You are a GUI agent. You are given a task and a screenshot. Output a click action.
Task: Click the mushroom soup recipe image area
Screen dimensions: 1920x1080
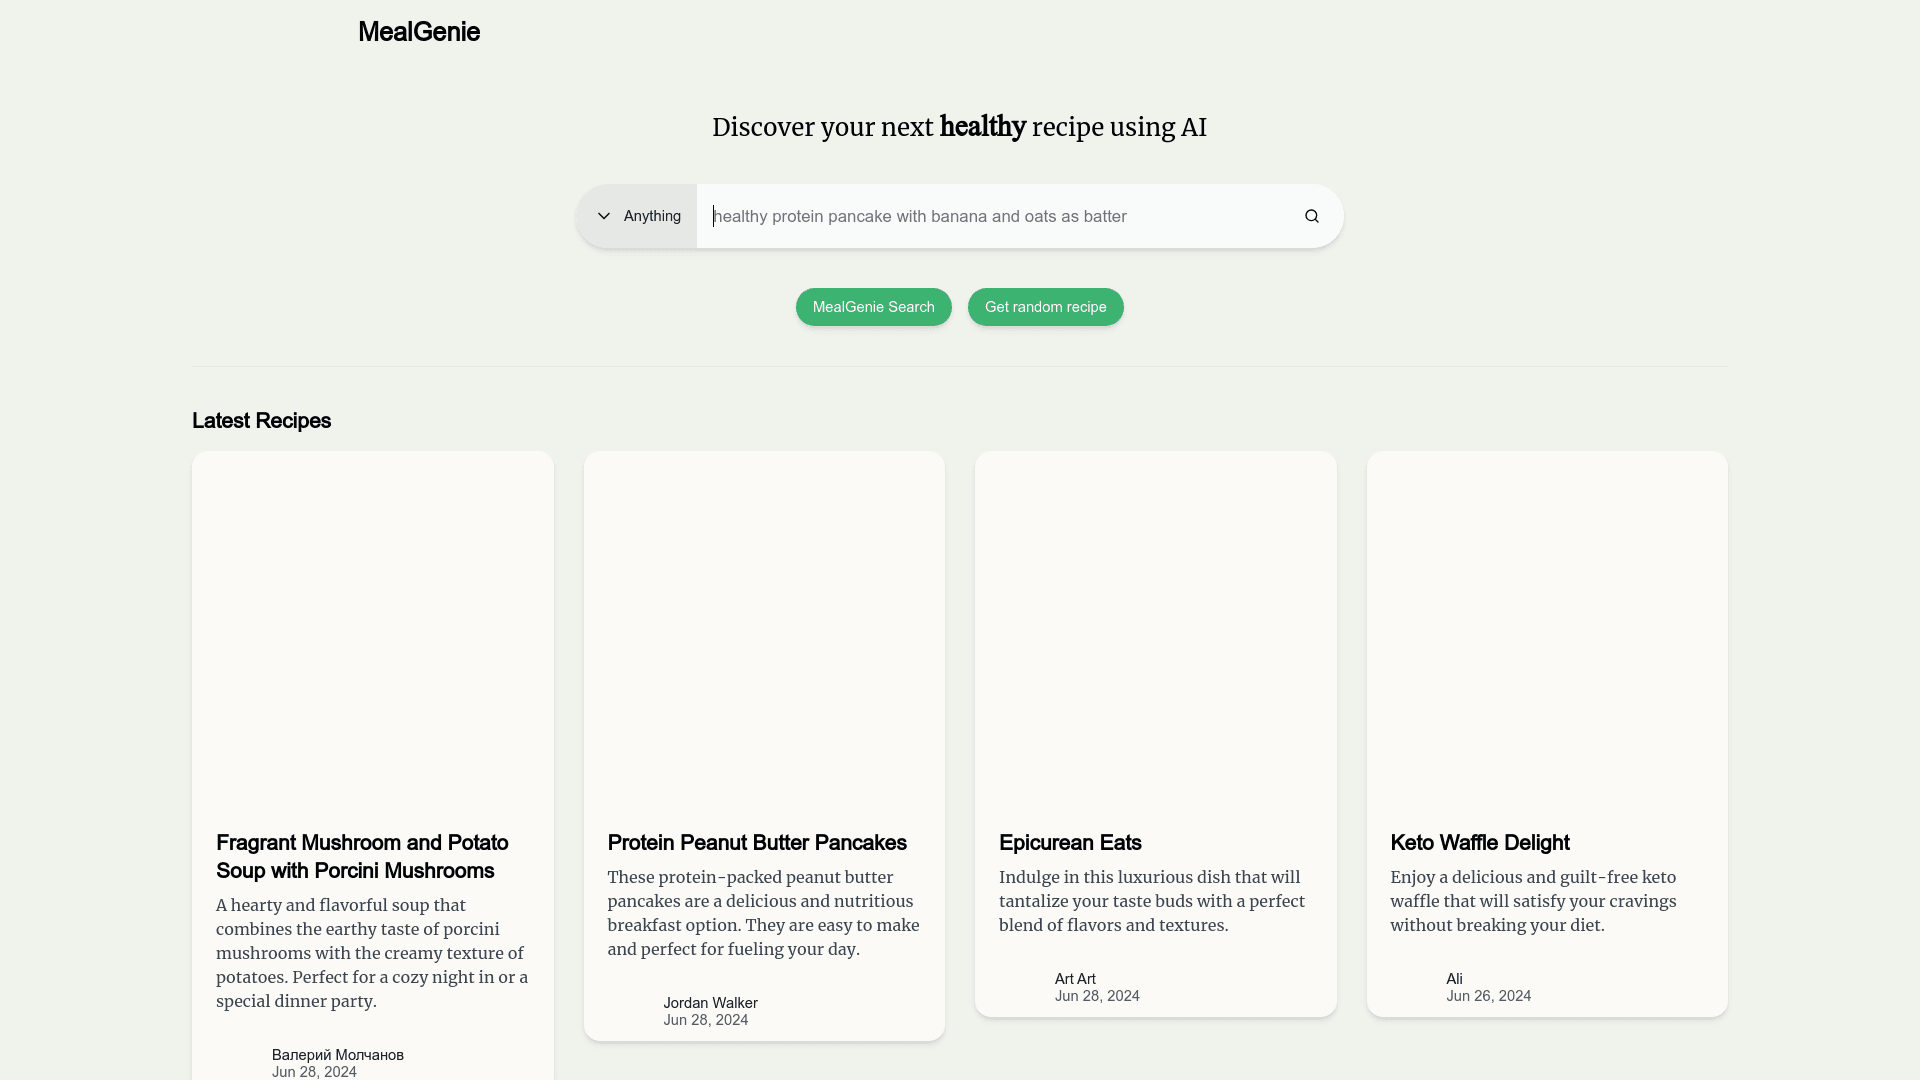tap(372, 630)
